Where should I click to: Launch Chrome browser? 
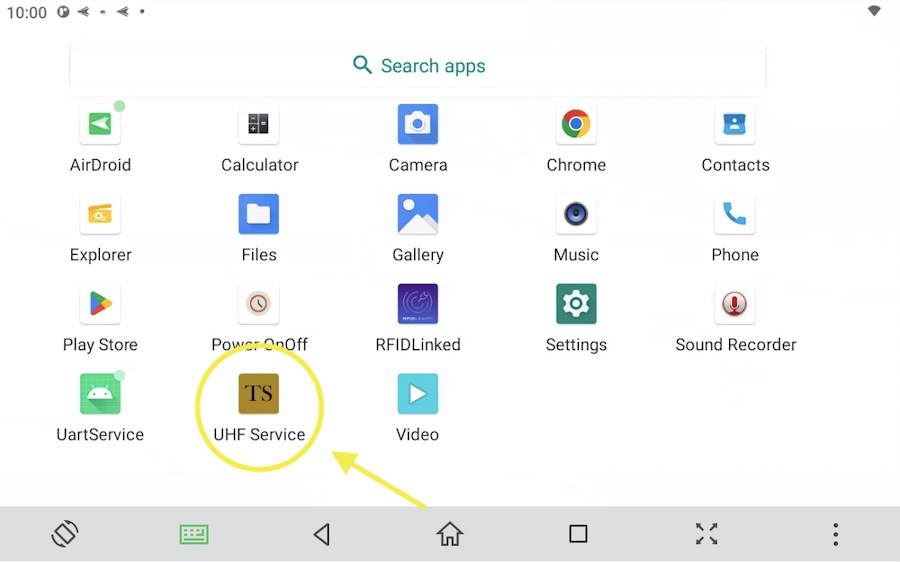(x=576, y=124)
